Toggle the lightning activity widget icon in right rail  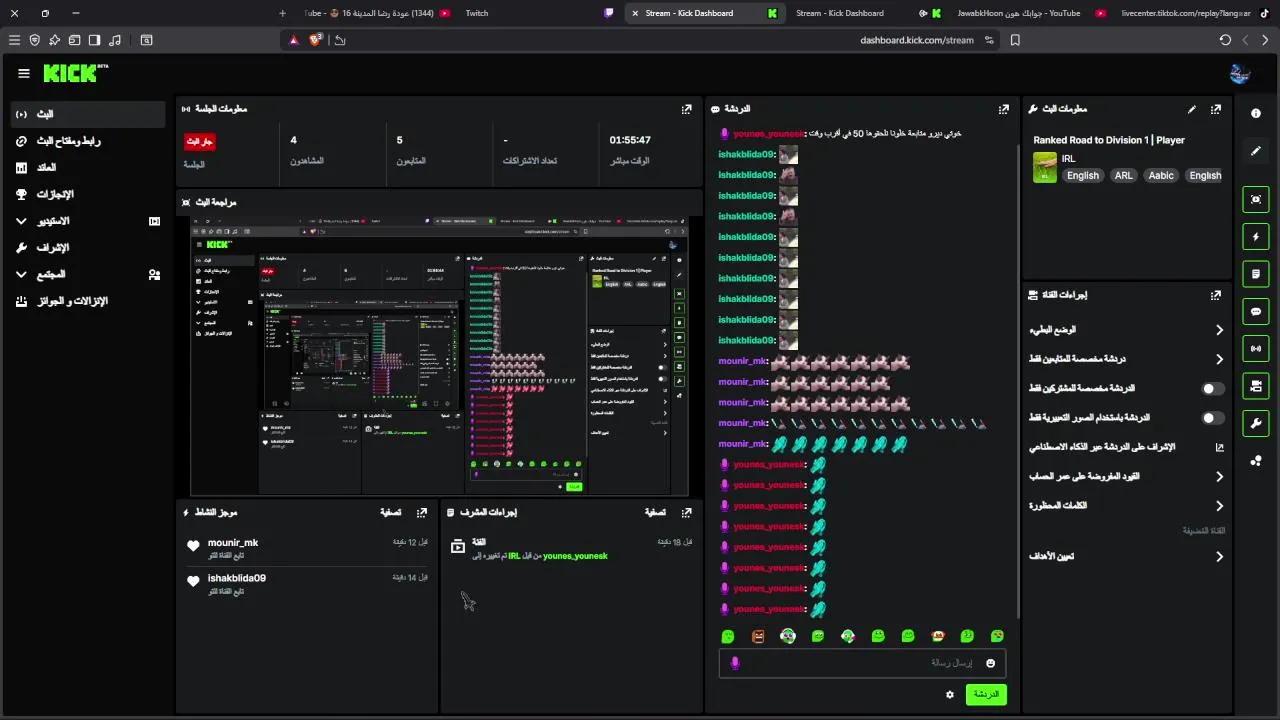(1256, 237)
